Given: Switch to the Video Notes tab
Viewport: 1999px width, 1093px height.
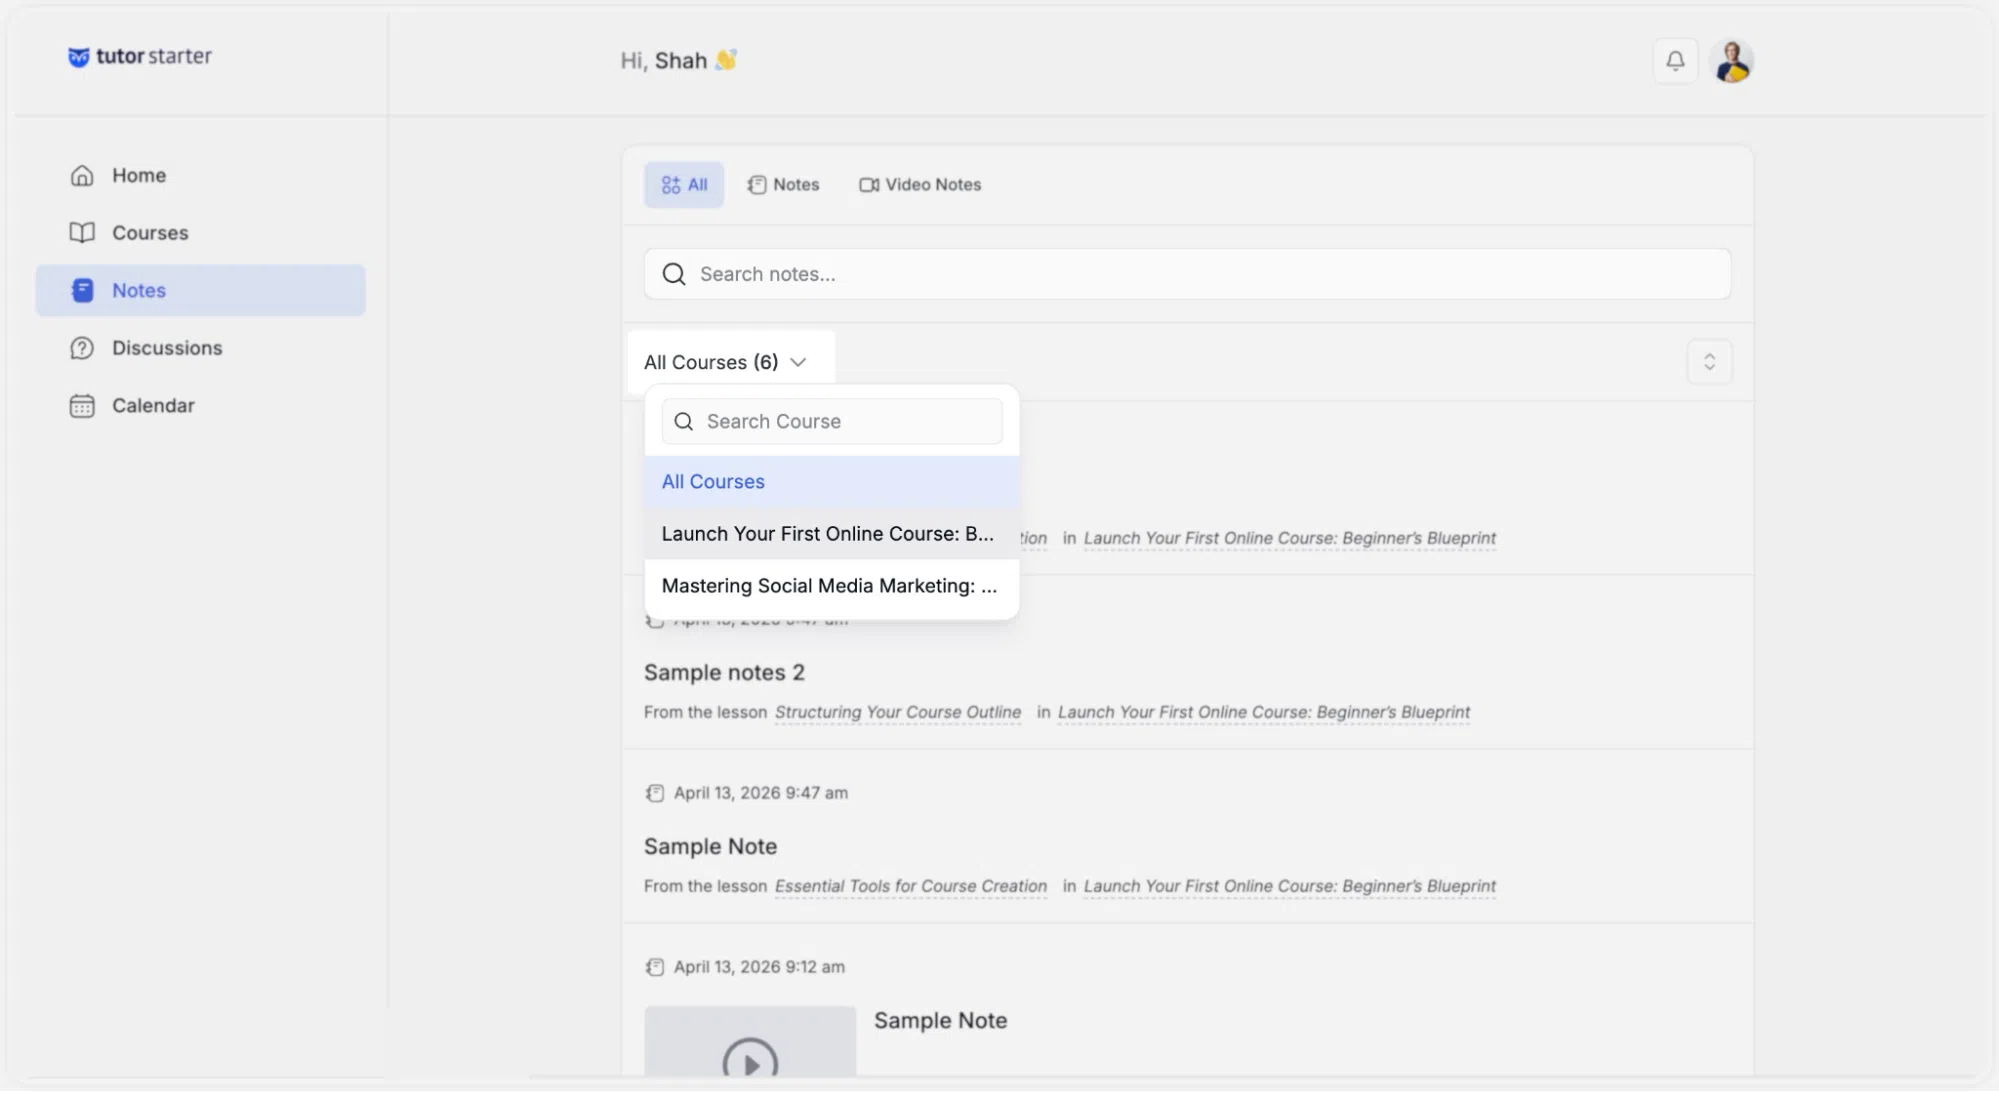Looking at the screenshot, I should pyautogui.click(x=920, y=185).
